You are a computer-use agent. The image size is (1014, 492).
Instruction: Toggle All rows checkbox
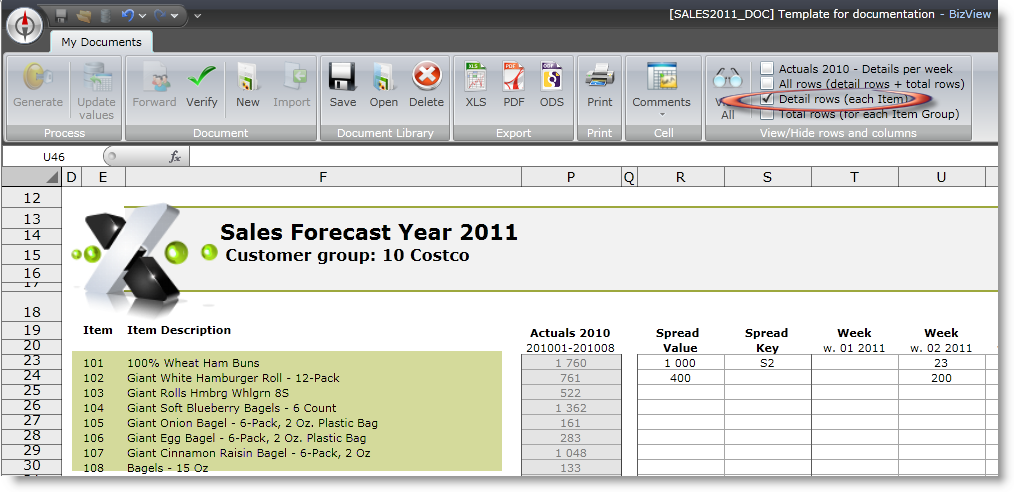(767, 83)
